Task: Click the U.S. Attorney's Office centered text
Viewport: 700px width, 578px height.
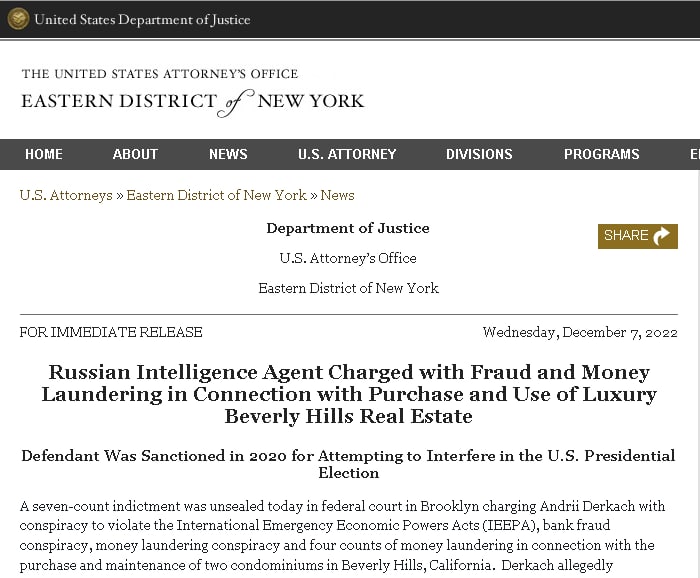Action: tap(348, 258)
